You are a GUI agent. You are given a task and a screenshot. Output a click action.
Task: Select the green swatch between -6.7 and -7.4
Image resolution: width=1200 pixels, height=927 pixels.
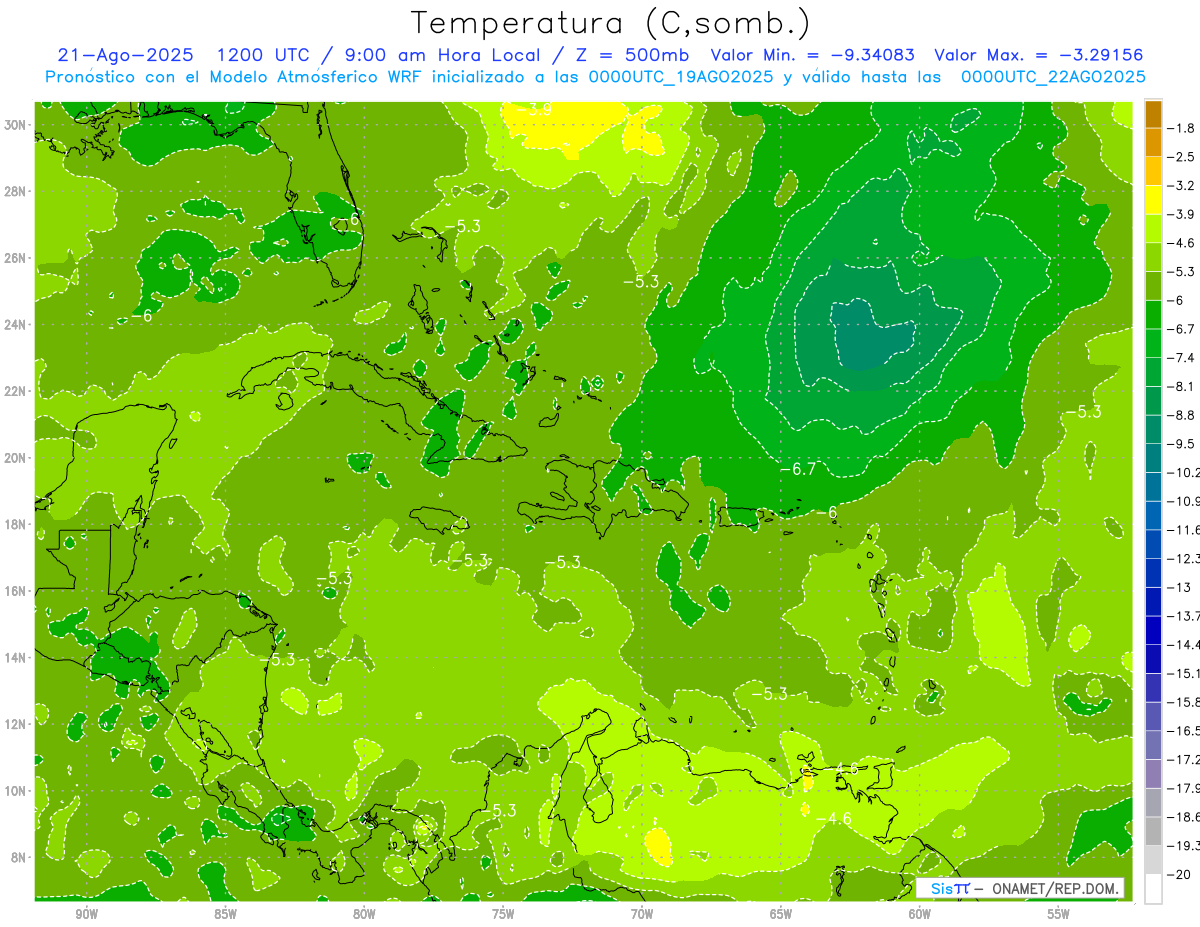click(x=1154, y=343)
